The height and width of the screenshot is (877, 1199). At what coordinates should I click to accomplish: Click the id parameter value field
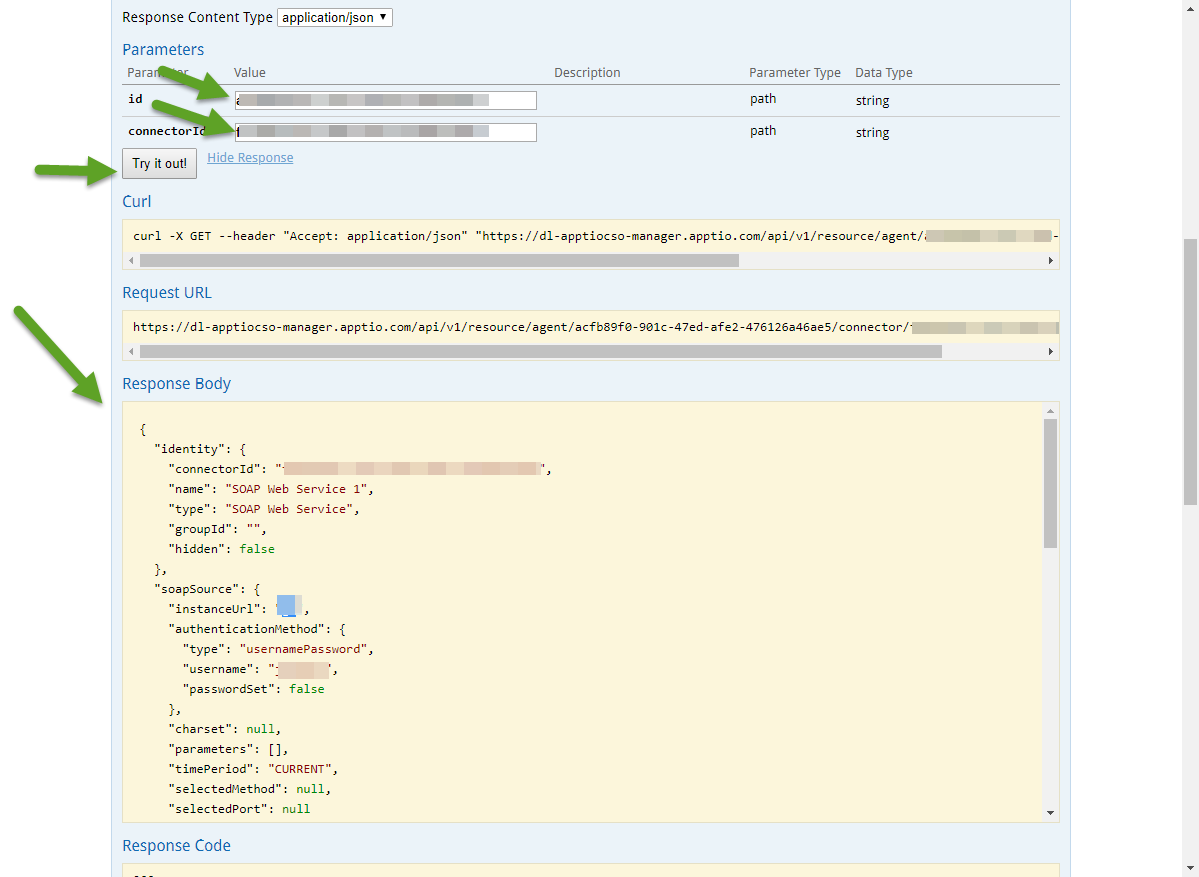pyautogui.click(x=385, y=100)
